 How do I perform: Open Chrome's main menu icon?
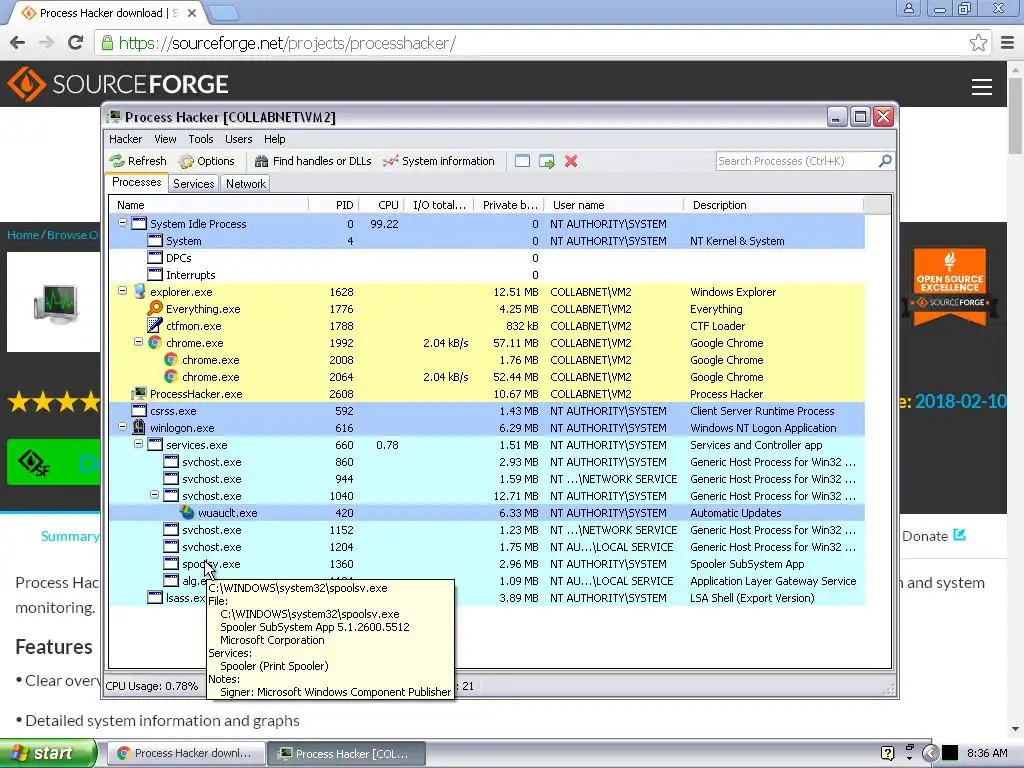[x=1007, y=43]
